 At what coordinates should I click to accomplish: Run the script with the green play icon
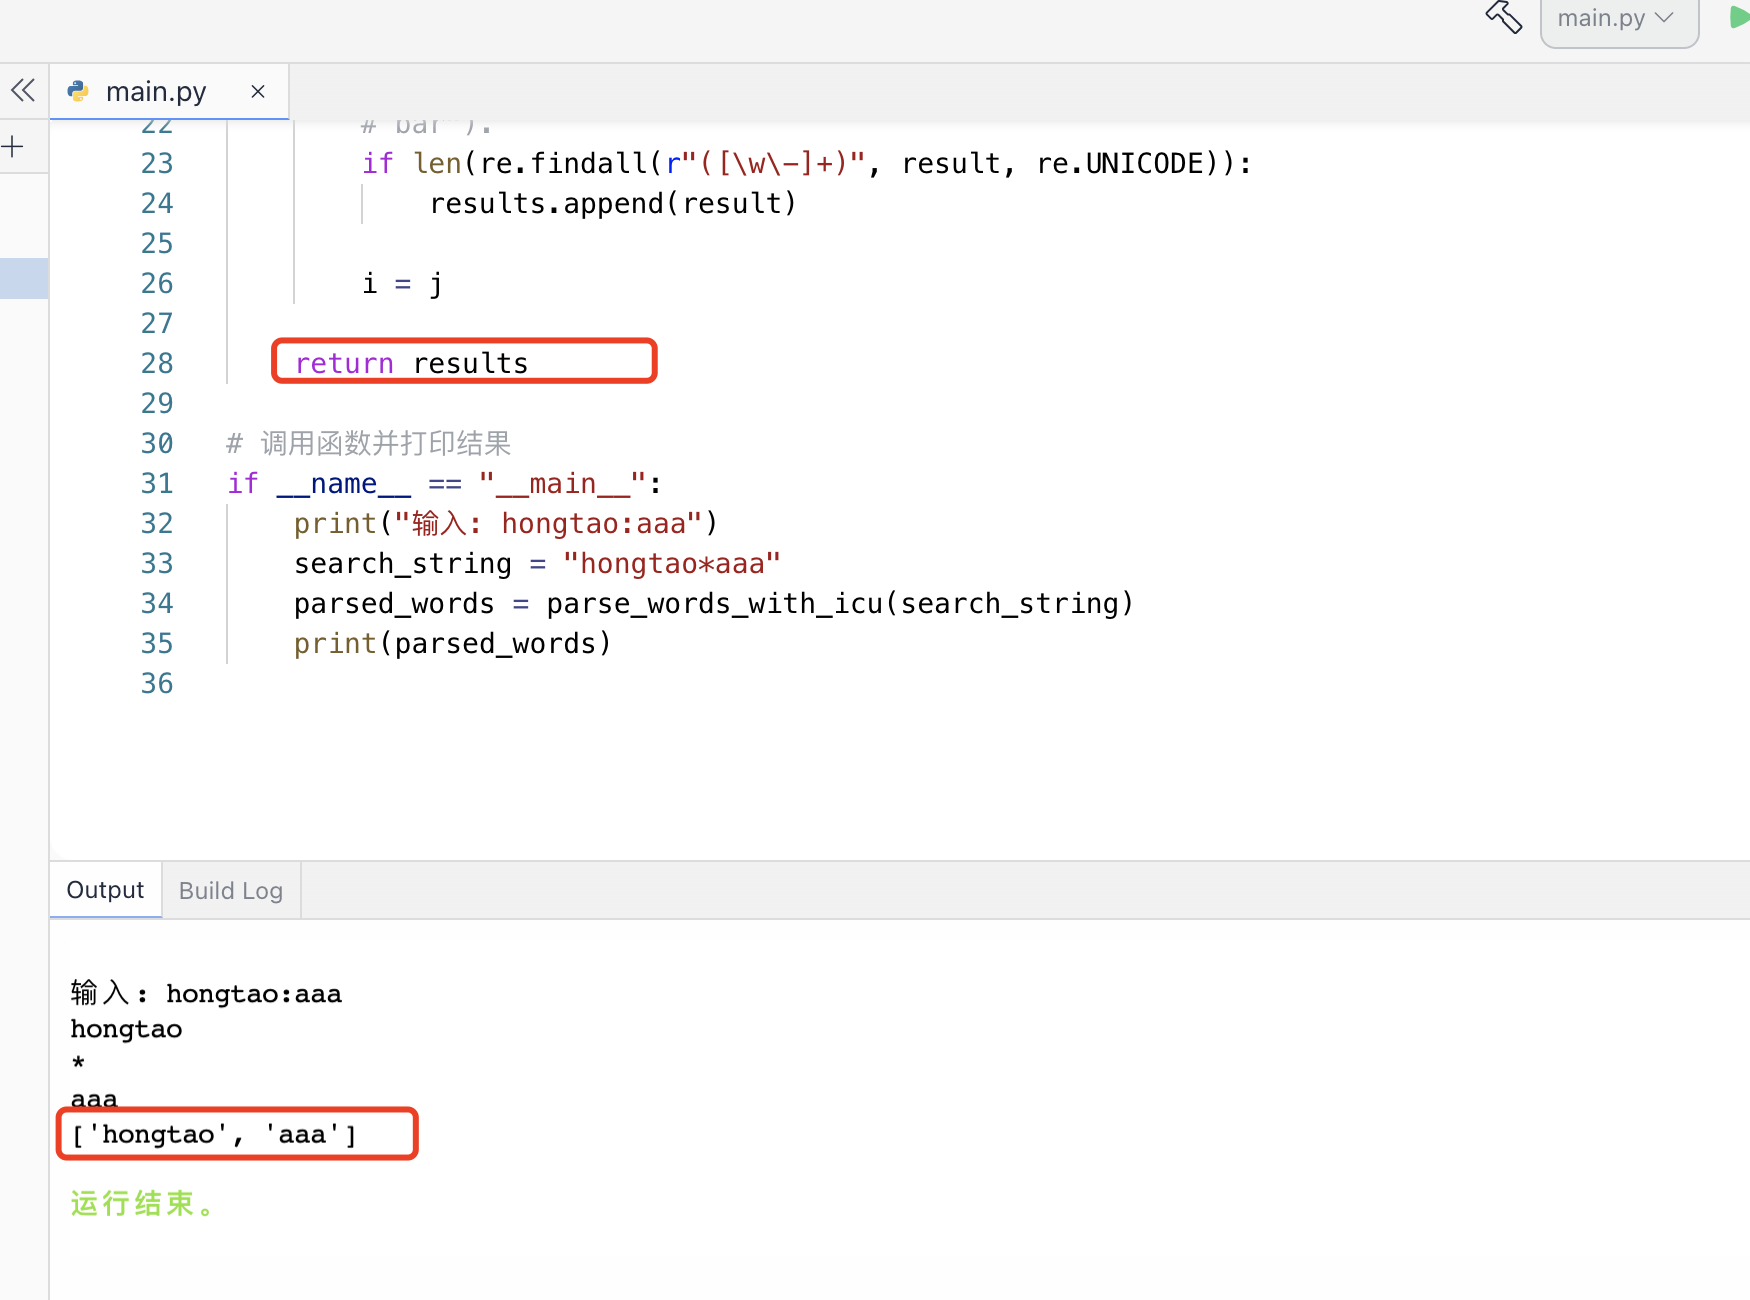pyautogui.click(x=1735, y=17)
